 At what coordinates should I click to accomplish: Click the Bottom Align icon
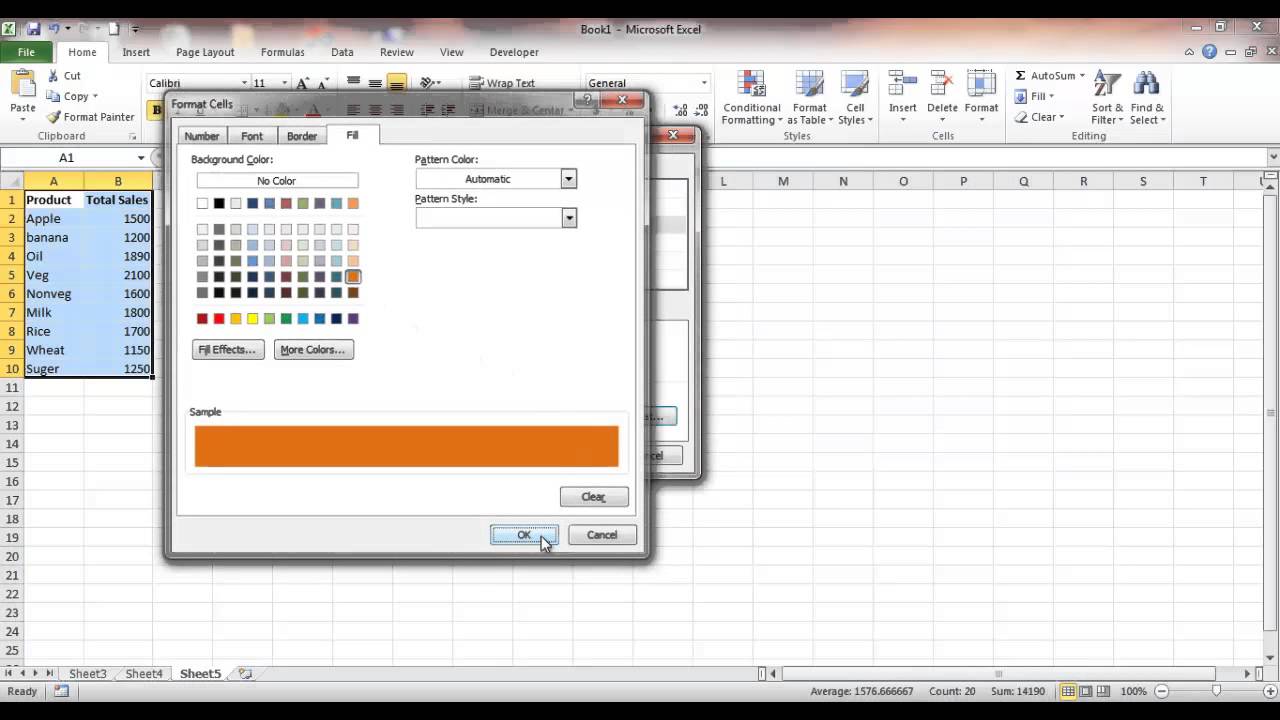coord(397,83)
